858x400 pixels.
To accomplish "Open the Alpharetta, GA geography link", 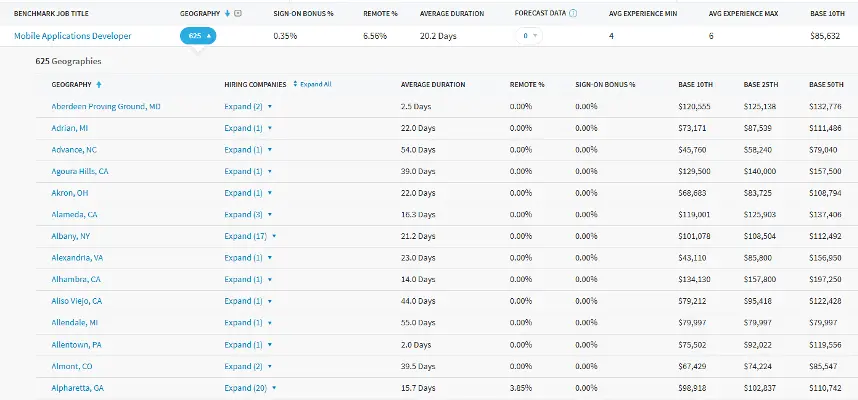I will pyautogui.click(x=78, y=388).
